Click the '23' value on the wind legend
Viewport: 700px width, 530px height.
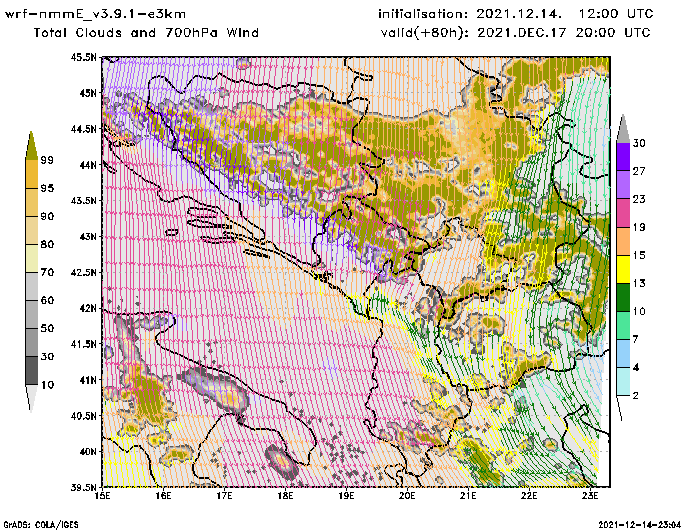(639, 199)
